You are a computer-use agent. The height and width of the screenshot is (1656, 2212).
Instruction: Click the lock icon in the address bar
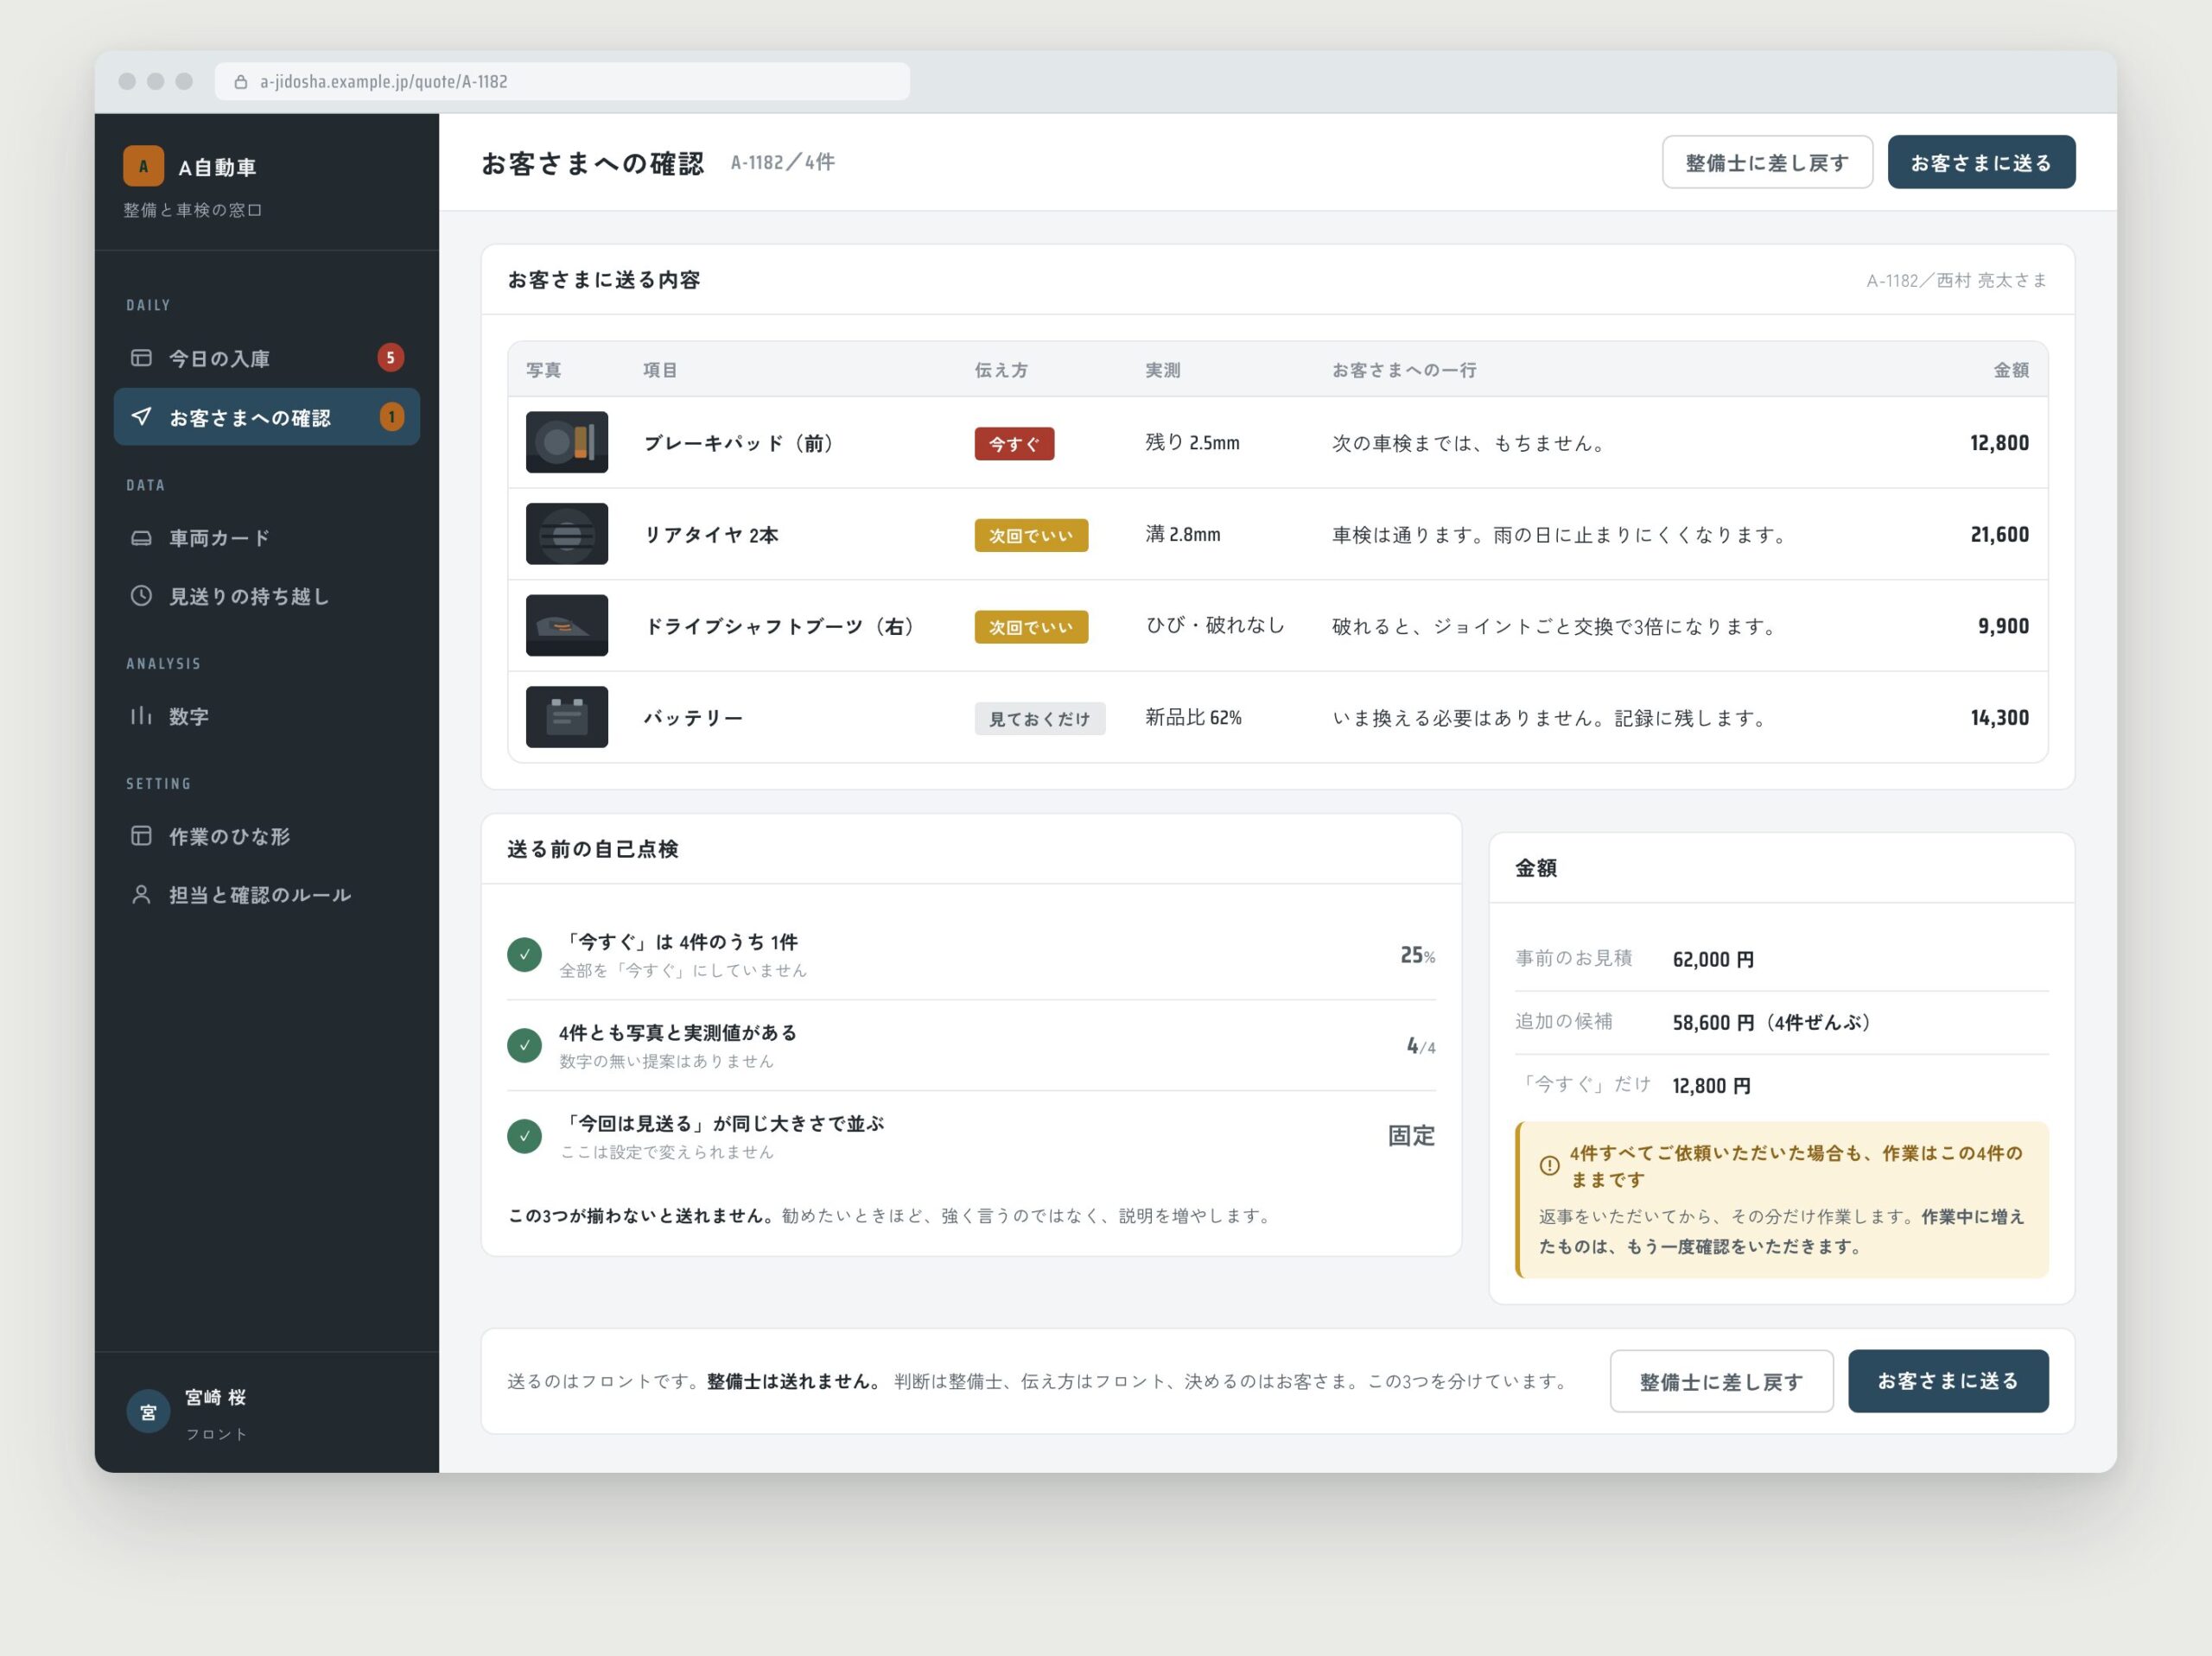click(x=241, y=82)
